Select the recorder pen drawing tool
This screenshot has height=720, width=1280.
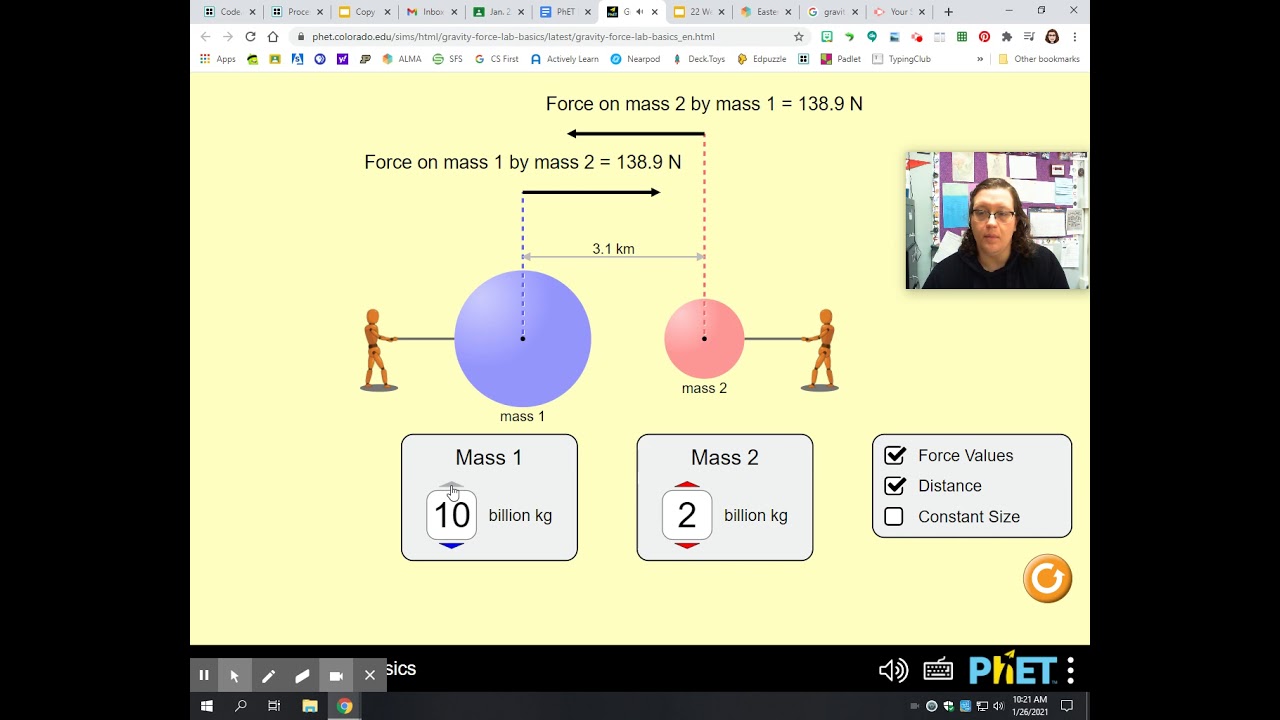click(268, 675)
